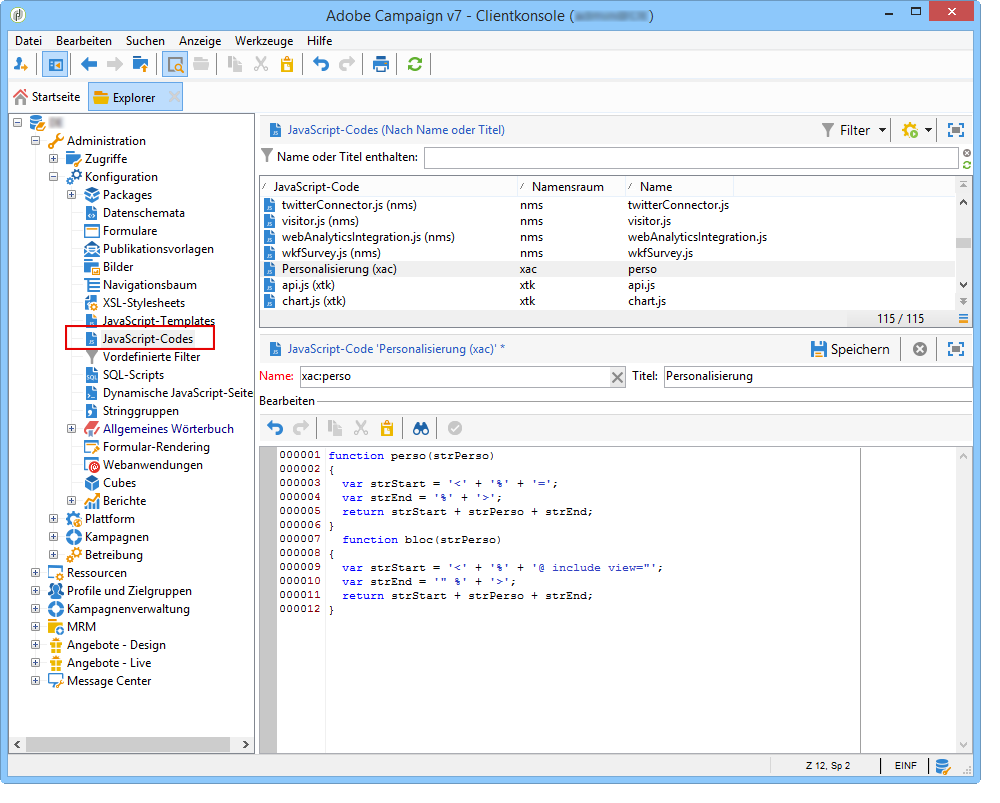1000x803 pixels.
Task: Maximize the JavaScript-Codes list panel
Action: (x=956, y=130)
